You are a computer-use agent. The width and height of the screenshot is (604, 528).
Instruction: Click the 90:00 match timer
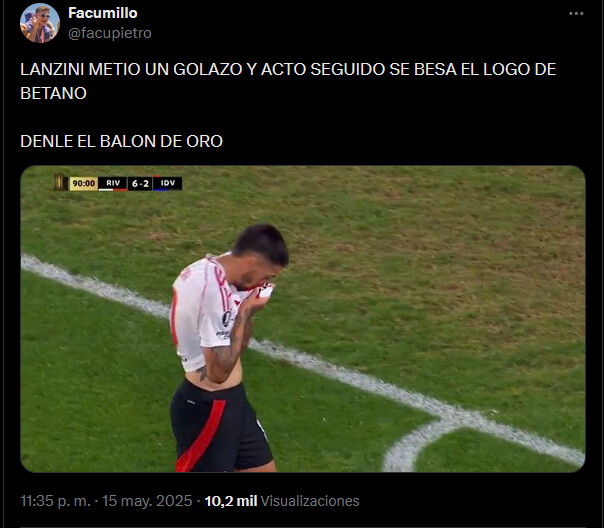[x=84, y=184]
